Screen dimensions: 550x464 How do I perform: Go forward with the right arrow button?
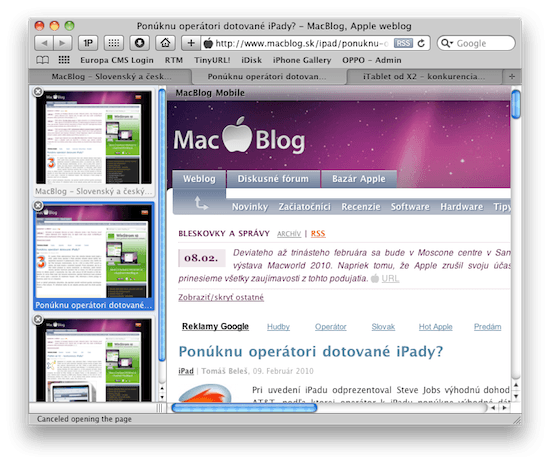pyautogui.click(x=63, y=43)
